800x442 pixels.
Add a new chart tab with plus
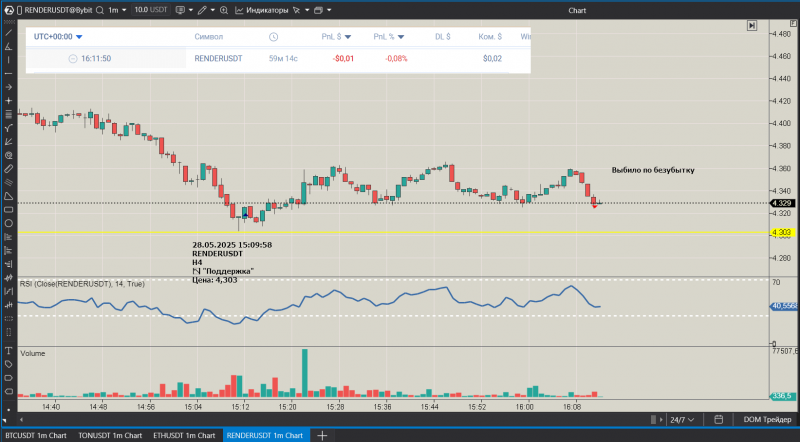click(x=322, y=435)
